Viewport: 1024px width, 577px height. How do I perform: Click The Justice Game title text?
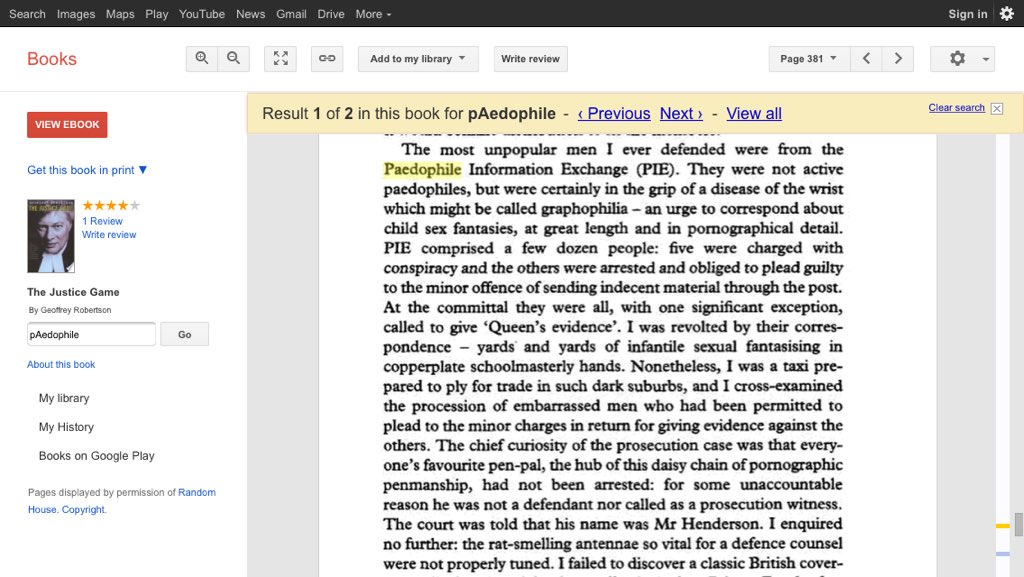coord(73,292)
